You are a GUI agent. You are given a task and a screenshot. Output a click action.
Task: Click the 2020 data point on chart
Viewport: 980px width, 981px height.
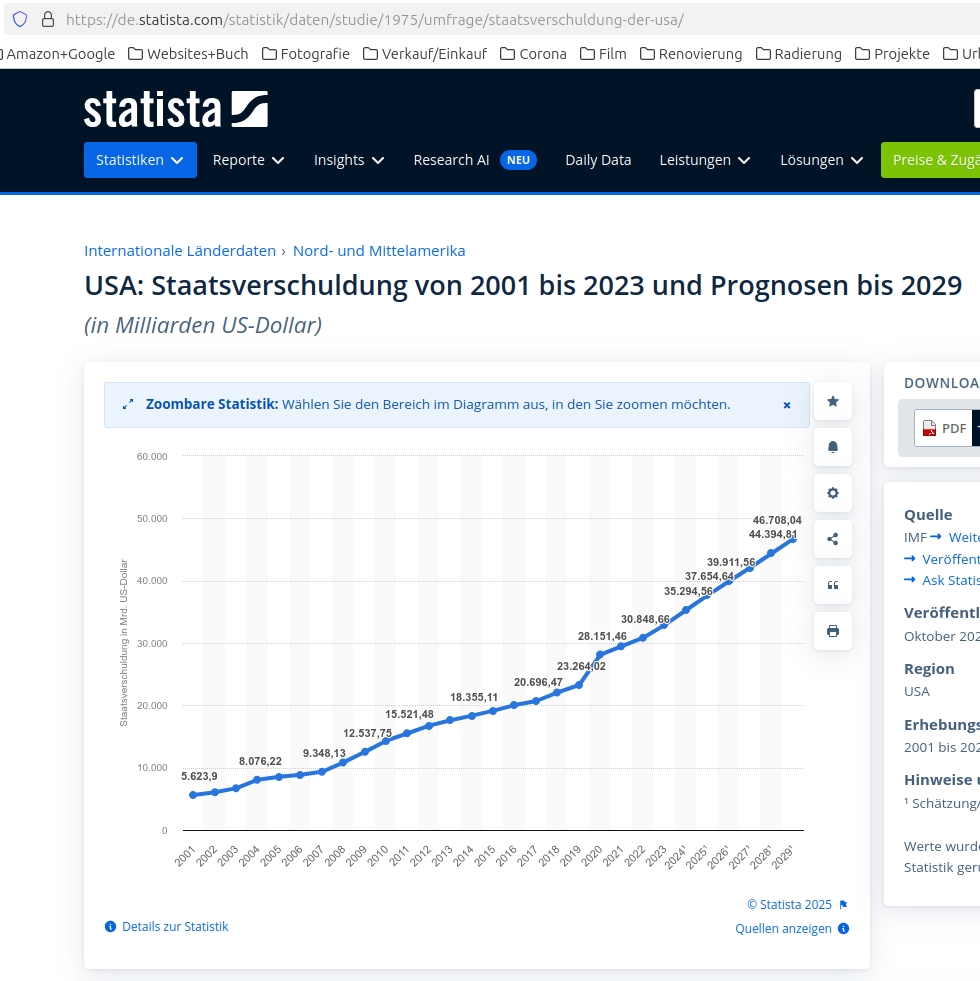pyautogui.click(x=600, y=655)
